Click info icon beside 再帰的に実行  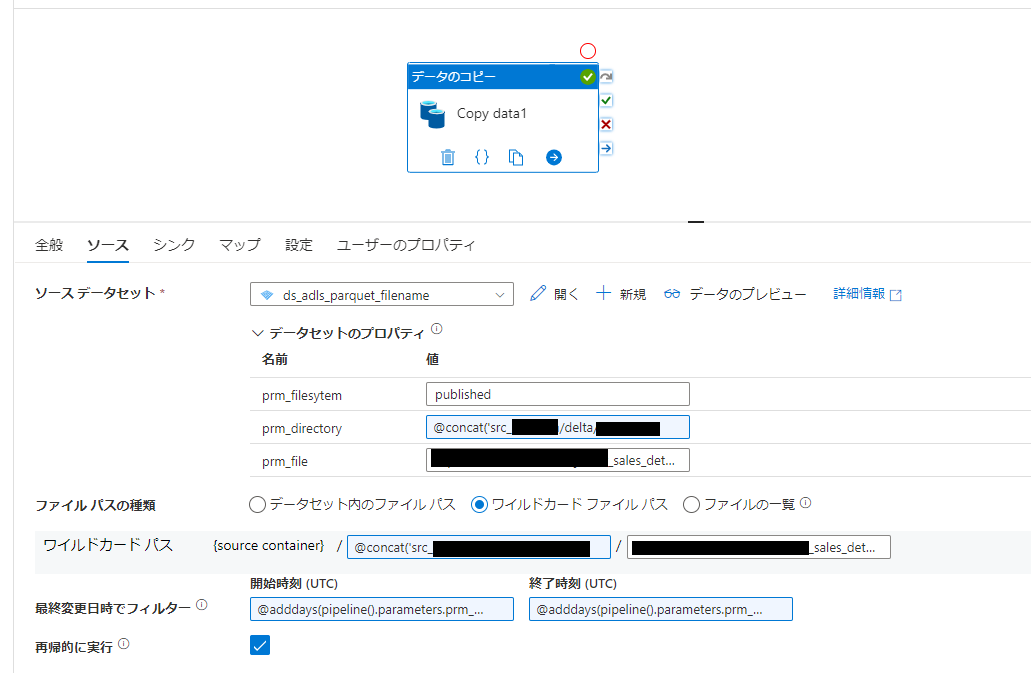pyautogui.click(x=124, y=644)
